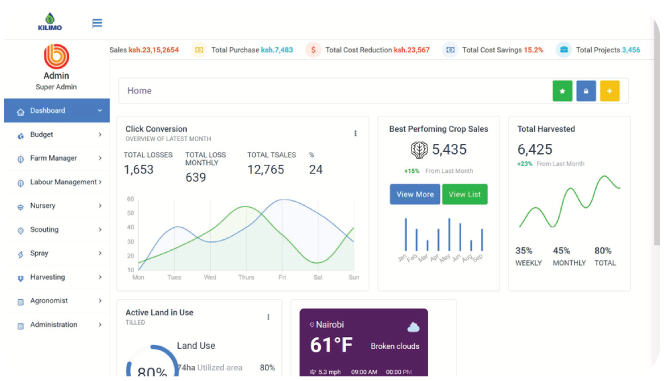
Task: Click the crop sales bar chart
Action: (x=440, y=240)
